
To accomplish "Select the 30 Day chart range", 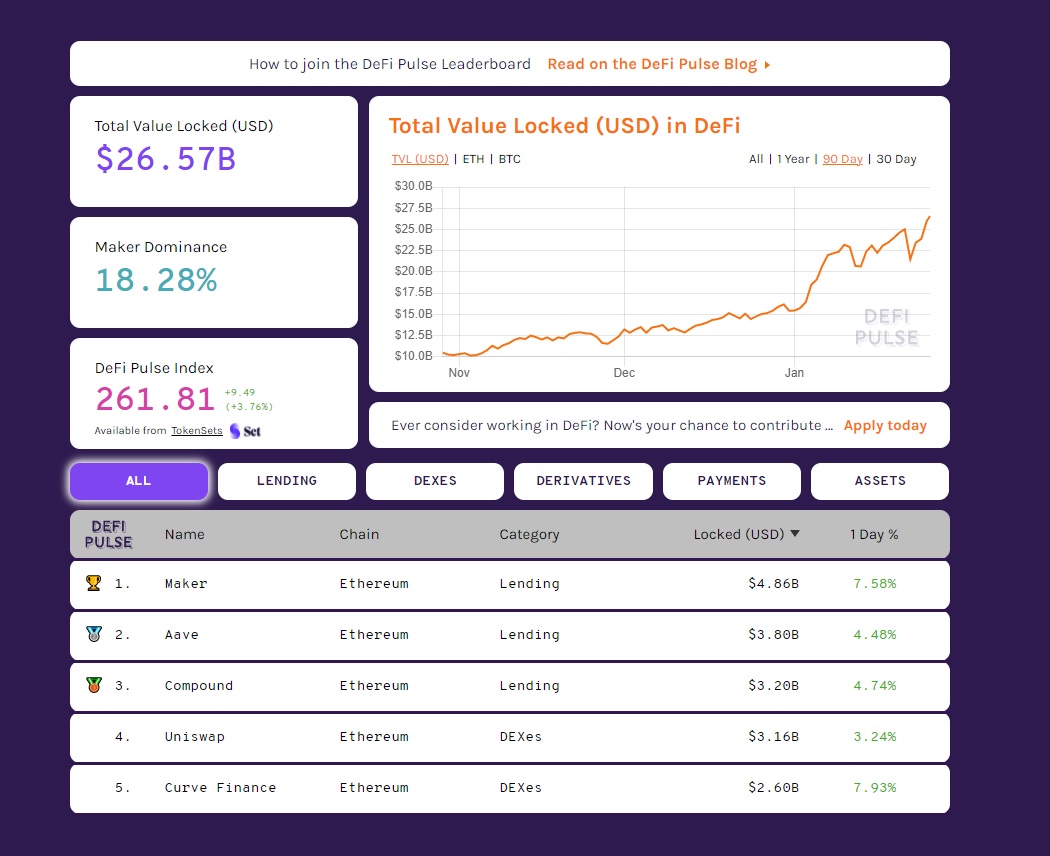I will (896, 159).
